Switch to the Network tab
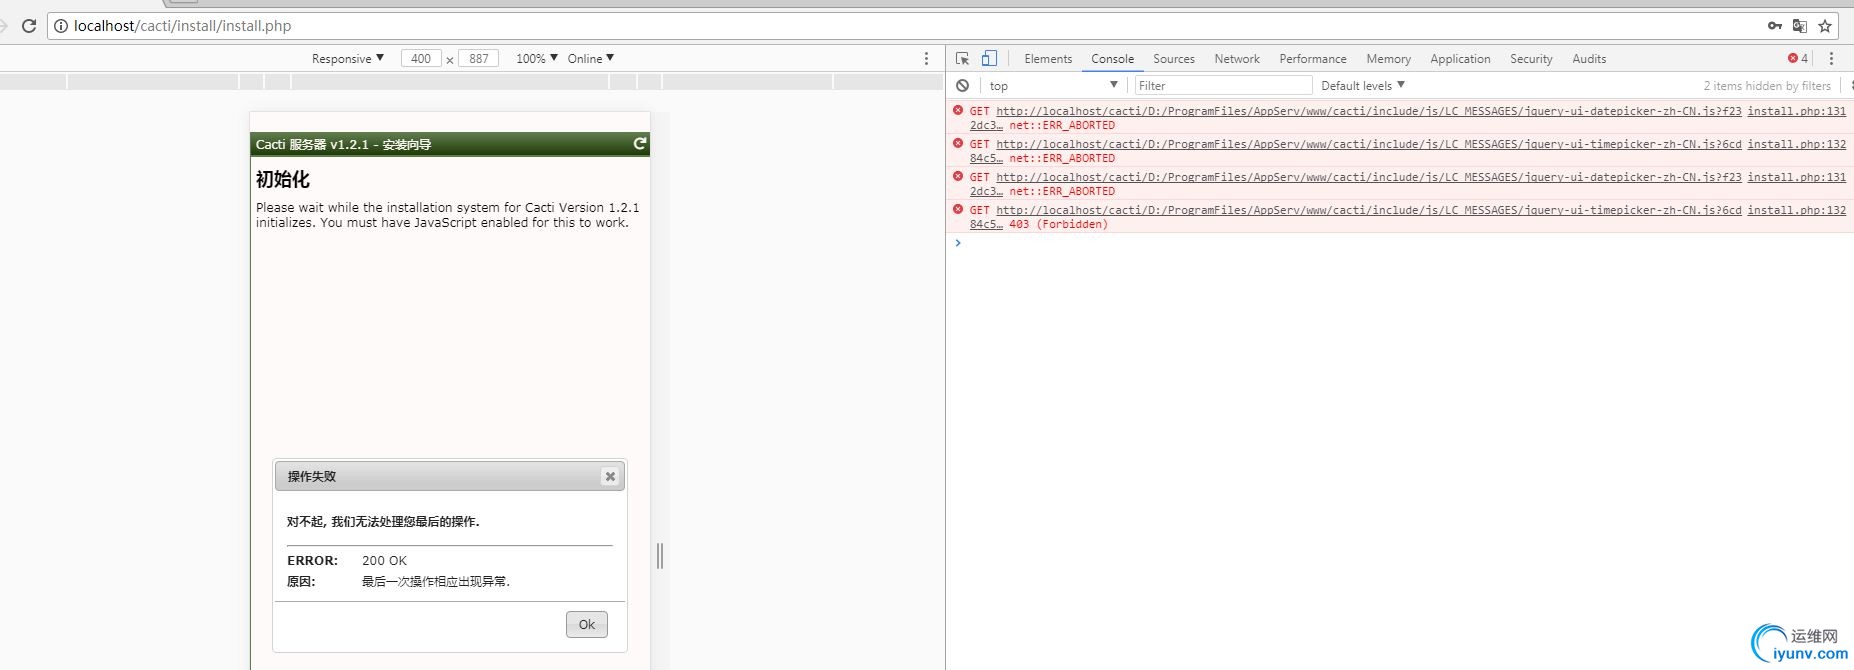This screenshot has height=670, width=1854. (x=1237, y=59)
